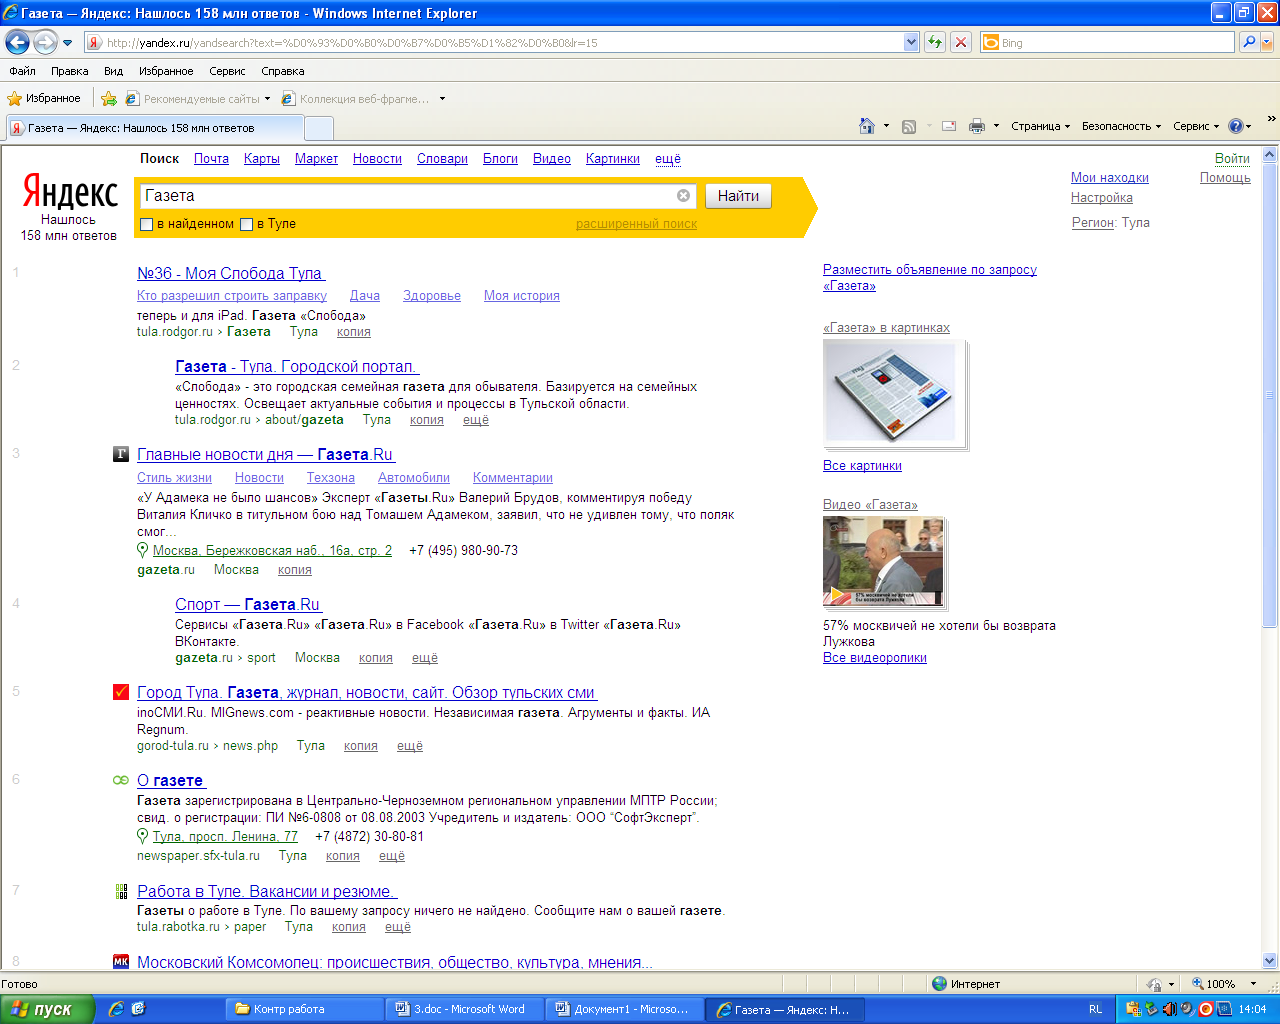Launch Internet Explorer from quick launch

pos(116,1009)
